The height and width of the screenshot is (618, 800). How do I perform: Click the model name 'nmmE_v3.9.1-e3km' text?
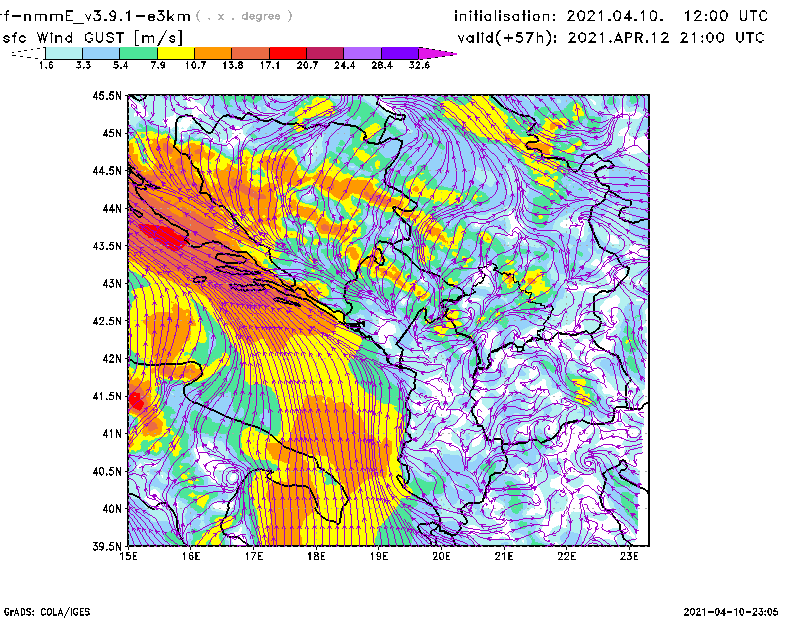[x=103, y=16]
